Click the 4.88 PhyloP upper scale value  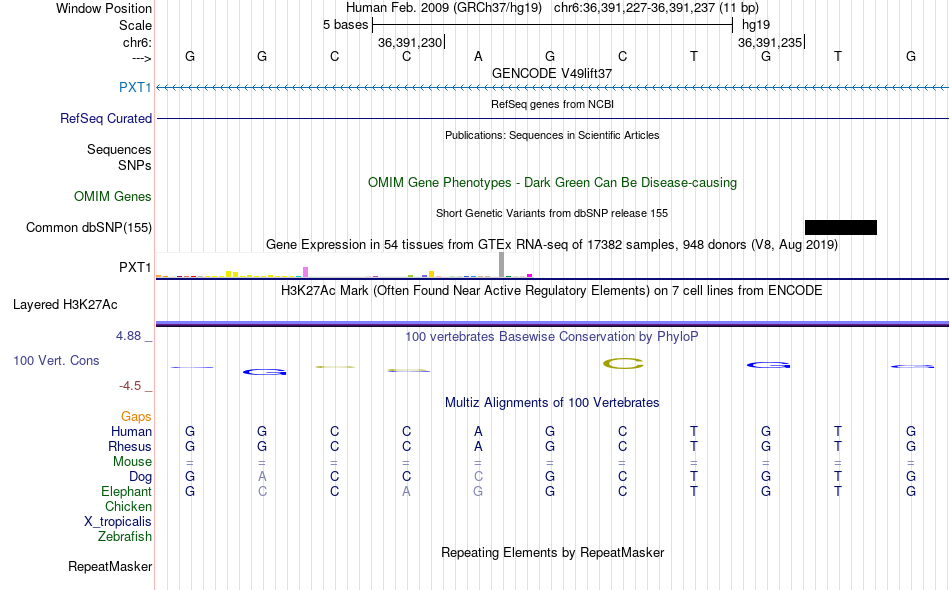click(x=128, y=336)
